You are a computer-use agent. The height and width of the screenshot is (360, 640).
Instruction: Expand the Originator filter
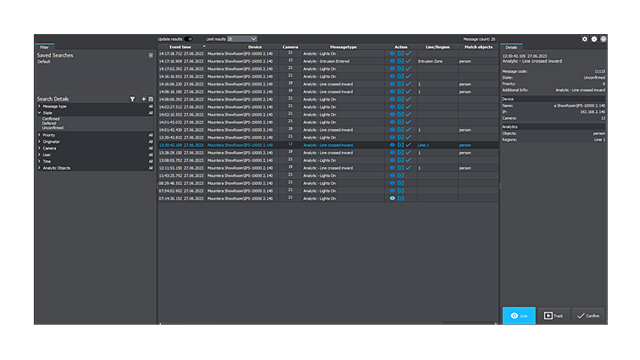40,142
